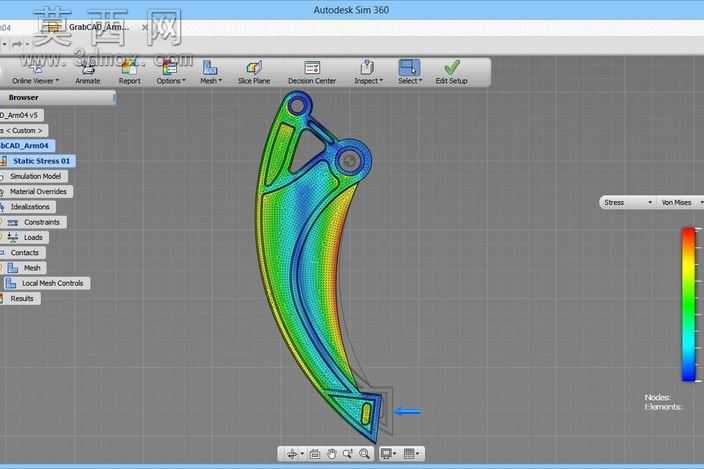Open the Decision Center
Screen dimensions: 704x469
tap(312, 72)
